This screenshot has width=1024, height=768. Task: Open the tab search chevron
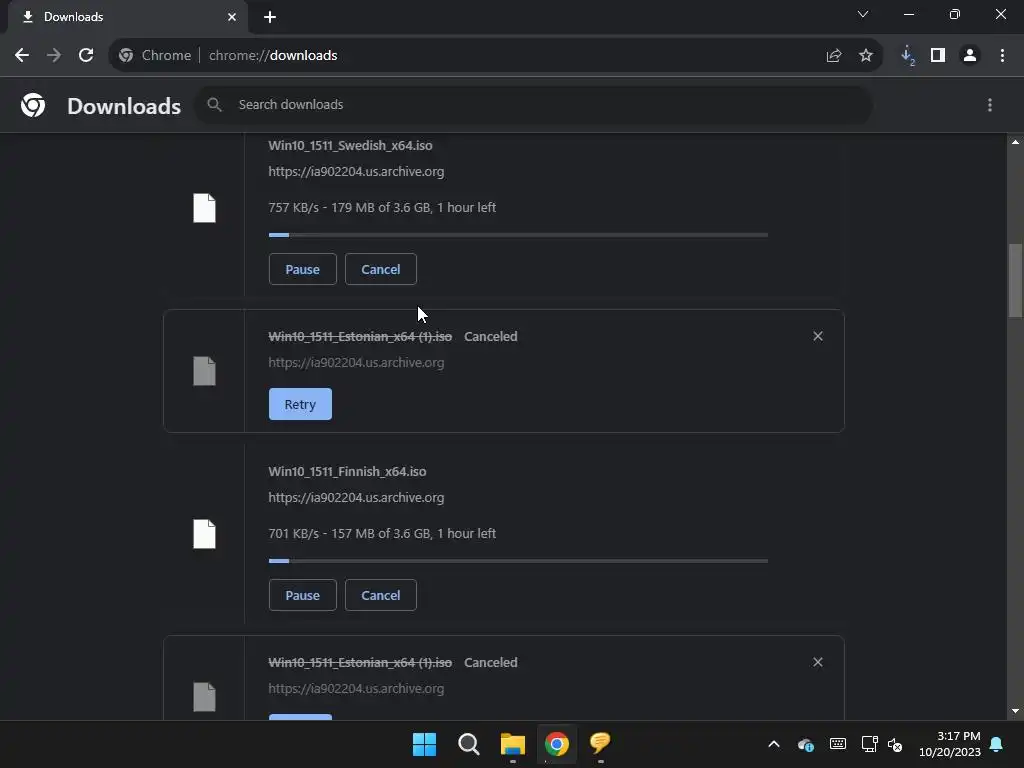[863, 14]
